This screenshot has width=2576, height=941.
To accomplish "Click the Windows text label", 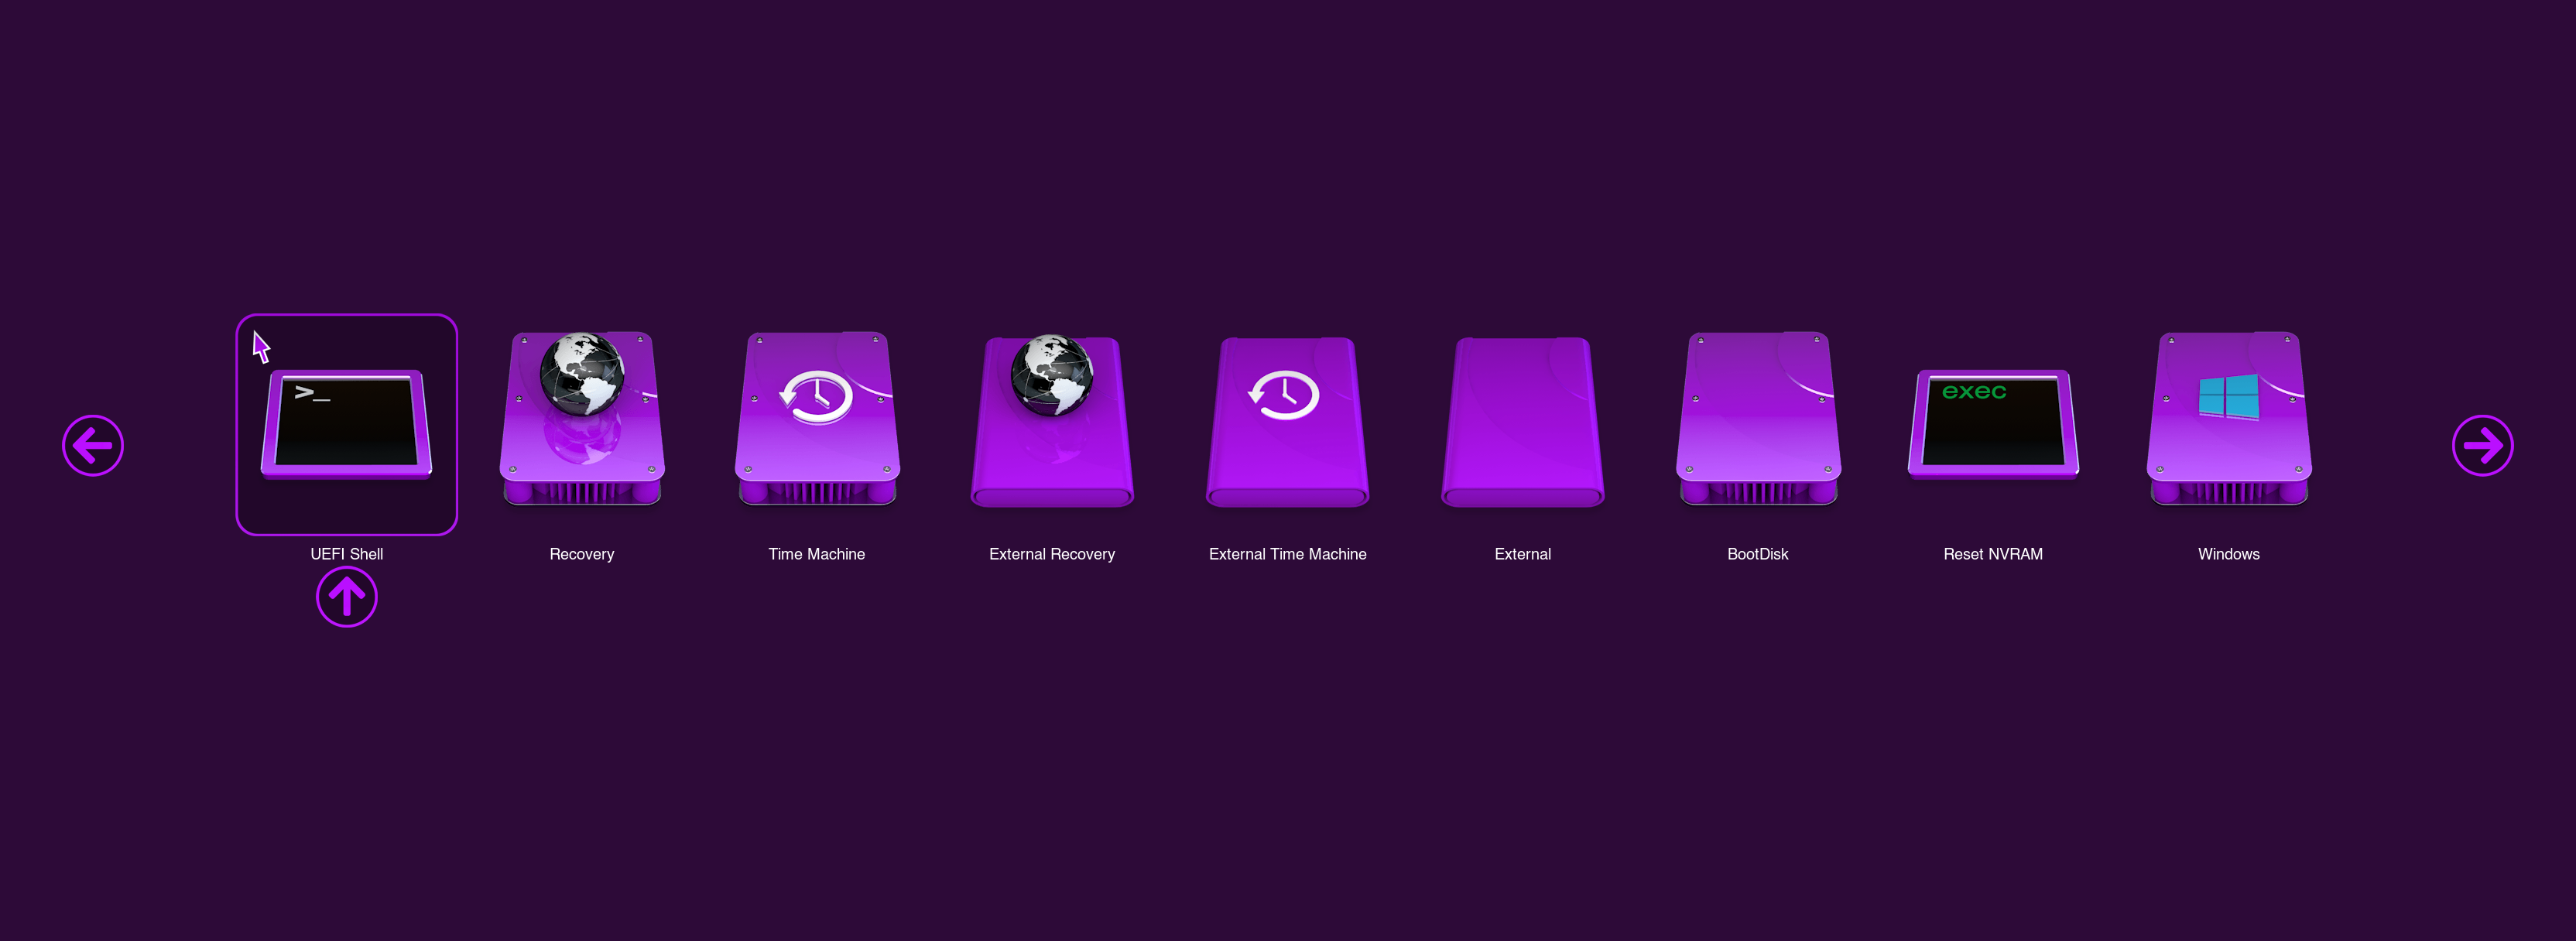I will click(2228, 554).
